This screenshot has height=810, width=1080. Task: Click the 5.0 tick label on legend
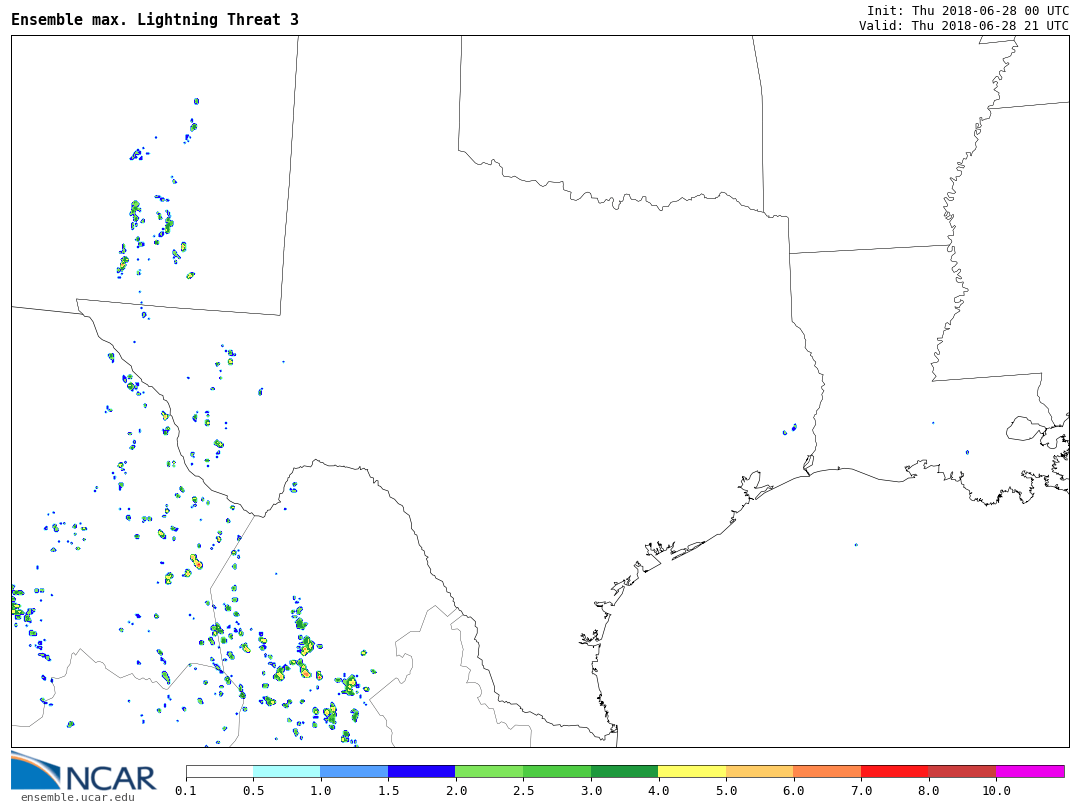pyautogui.click(x=726, y=791)
